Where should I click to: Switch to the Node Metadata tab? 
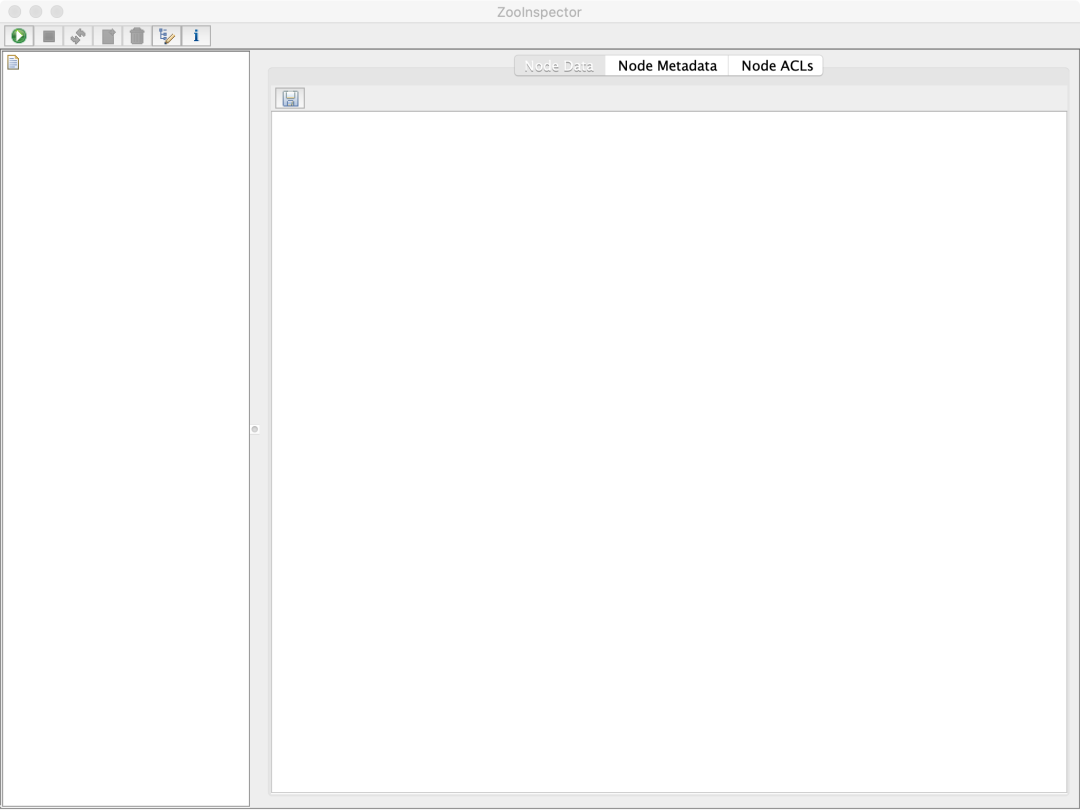click(667, 66)
